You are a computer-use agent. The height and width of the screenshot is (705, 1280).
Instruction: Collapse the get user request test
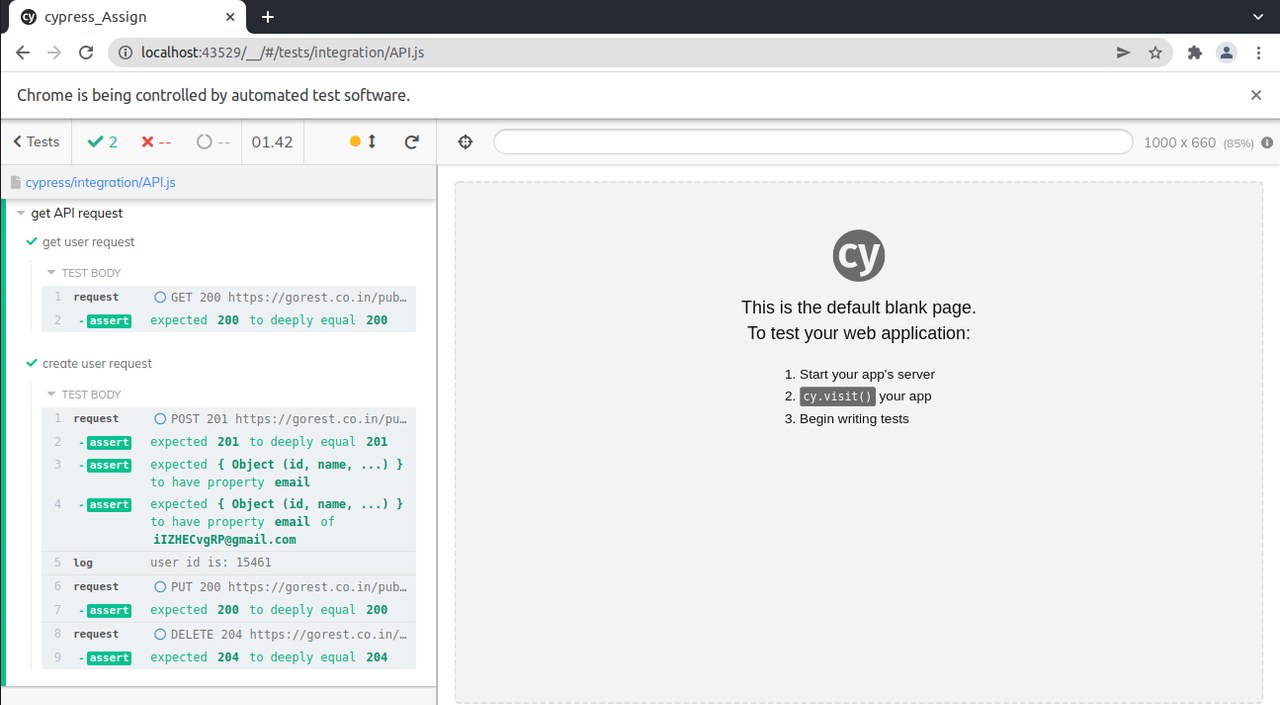(88, 242)
